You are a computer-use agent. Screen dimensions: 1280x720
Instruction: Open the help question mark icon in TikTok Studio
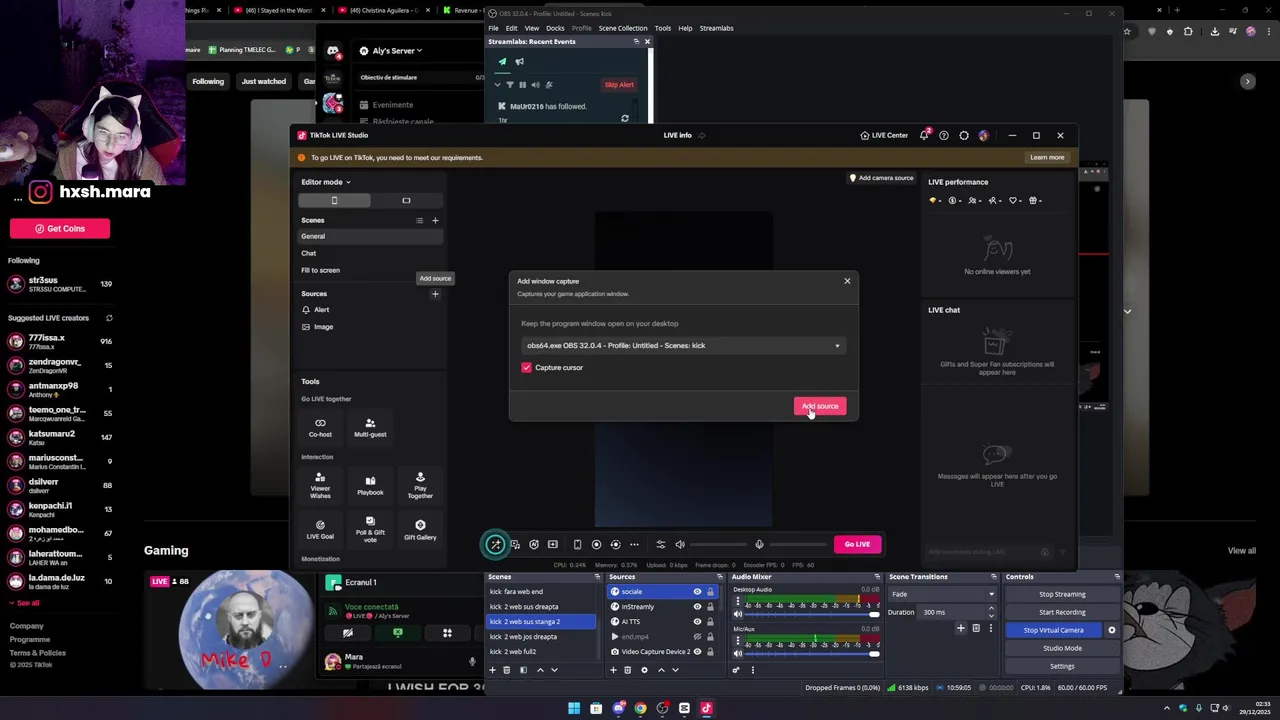[943, 135]
